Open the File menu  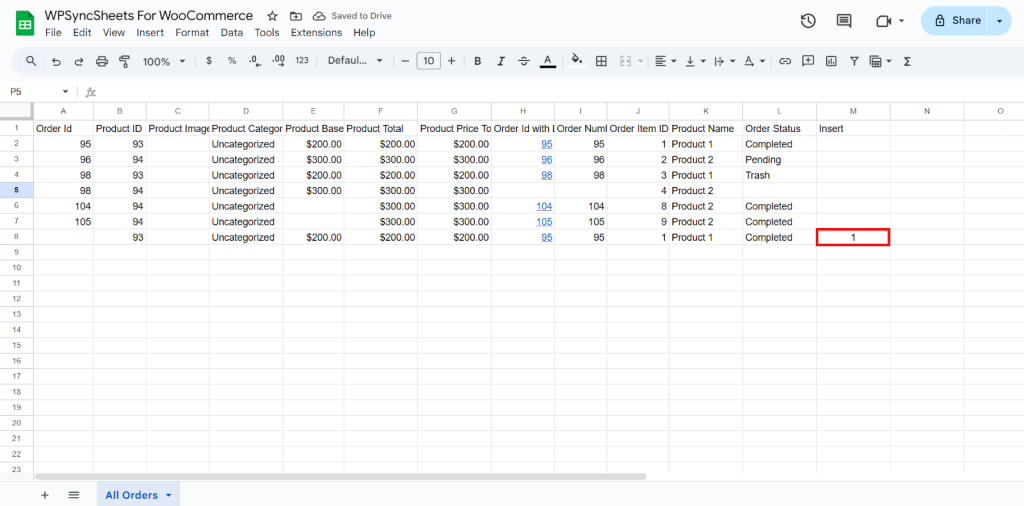pos(53,33)
